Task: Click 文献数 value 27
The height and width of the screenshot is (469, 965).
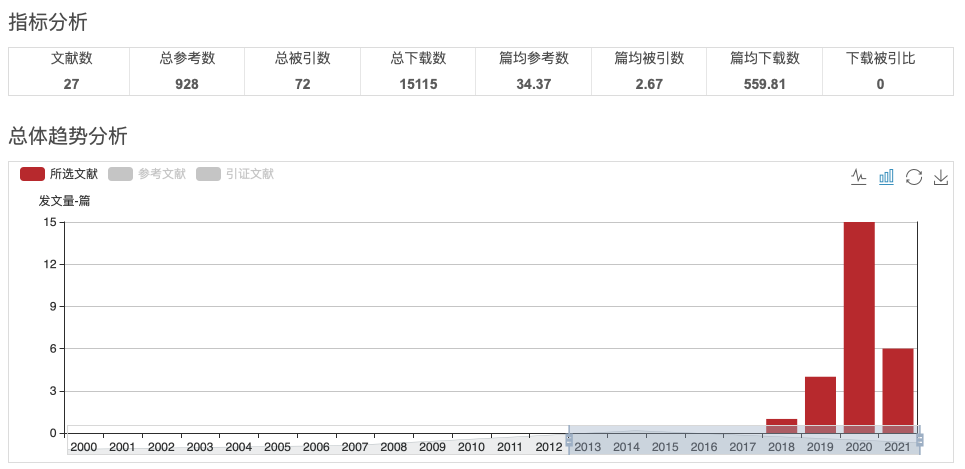Action: point(71,84)
